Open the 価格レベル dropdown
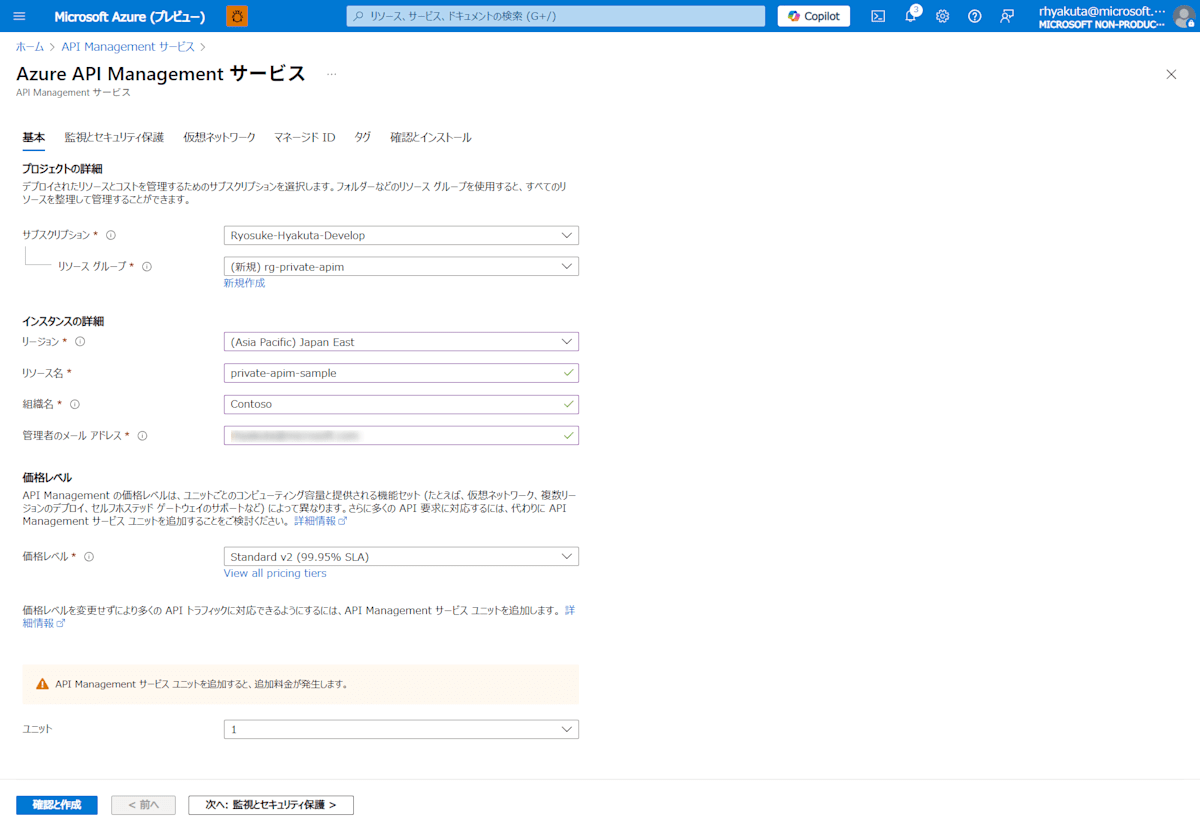Viewport: 1200px width, 831px height. tap(401, 557)
